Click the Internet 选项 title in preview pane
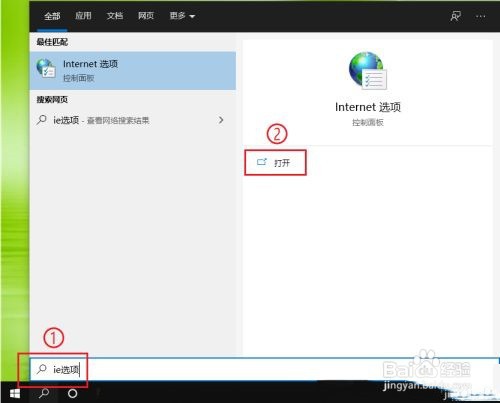The image size is (500, 403). 368,107
